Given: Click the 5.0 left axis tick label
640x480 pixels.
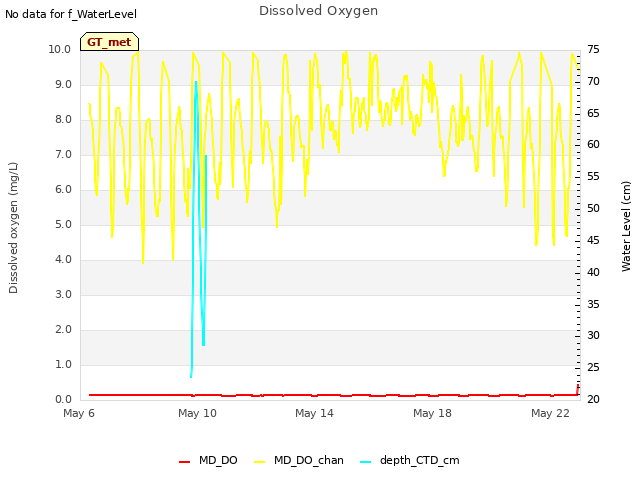Looking at the screenshot, I should pos(63,224).
